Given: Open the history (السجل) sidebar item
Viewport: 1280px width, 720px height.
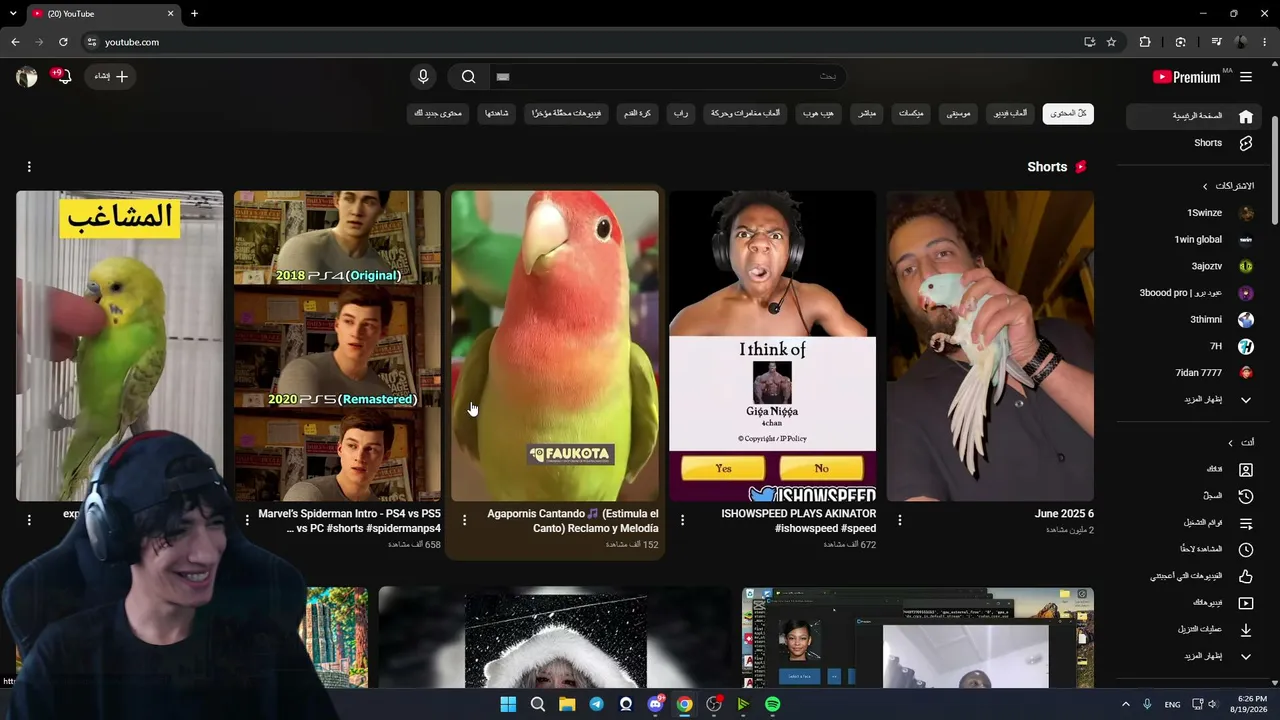Looking at the screenshot, I should [1194, 496].
